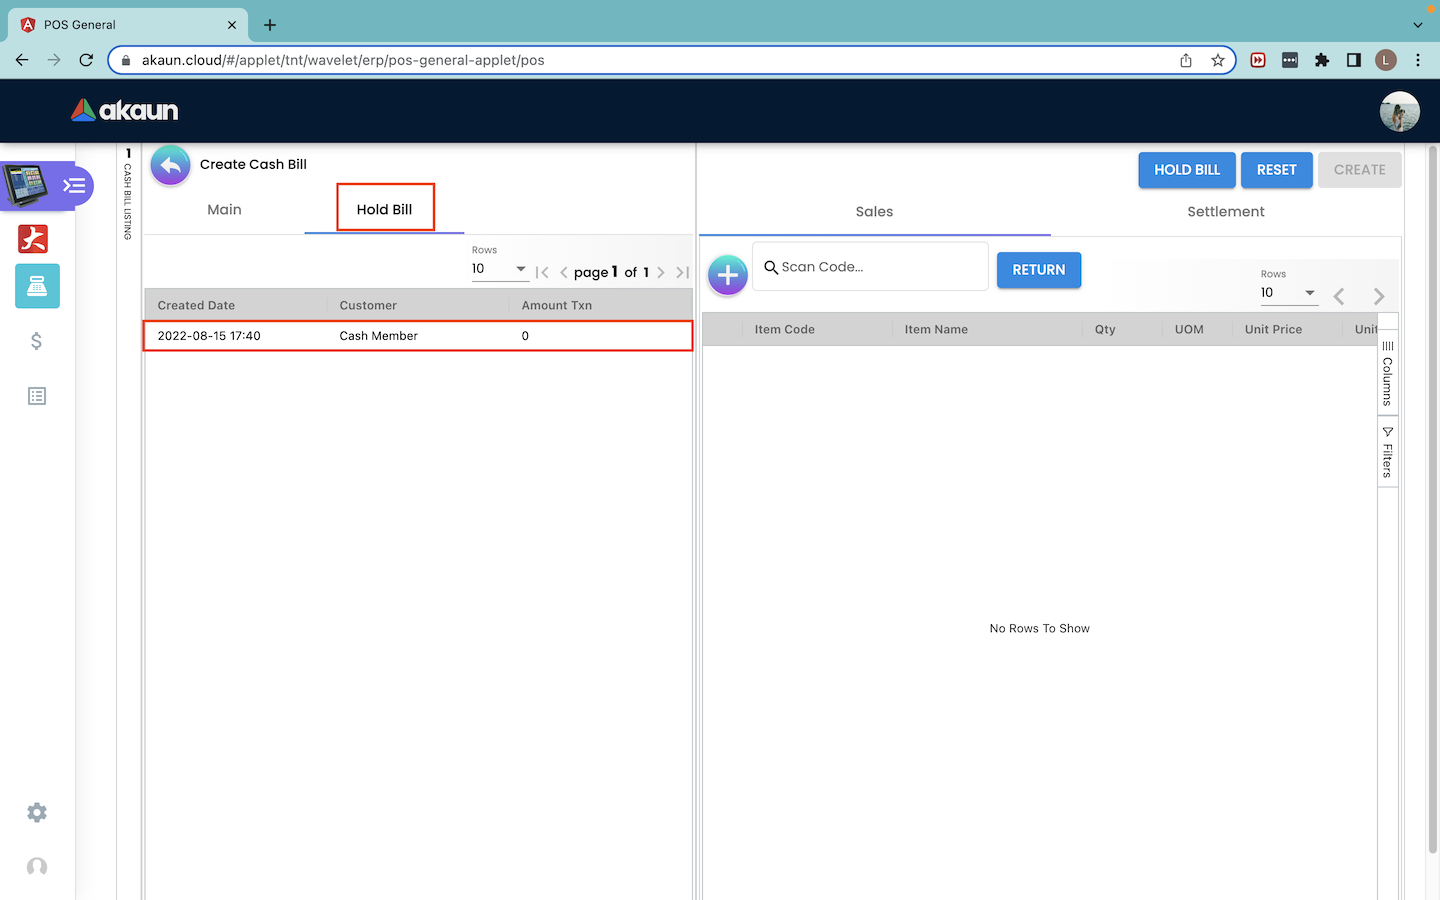Go to previous page of hold bill list
The height and width of the screenshot is (900, 1440).
(564, 272)
